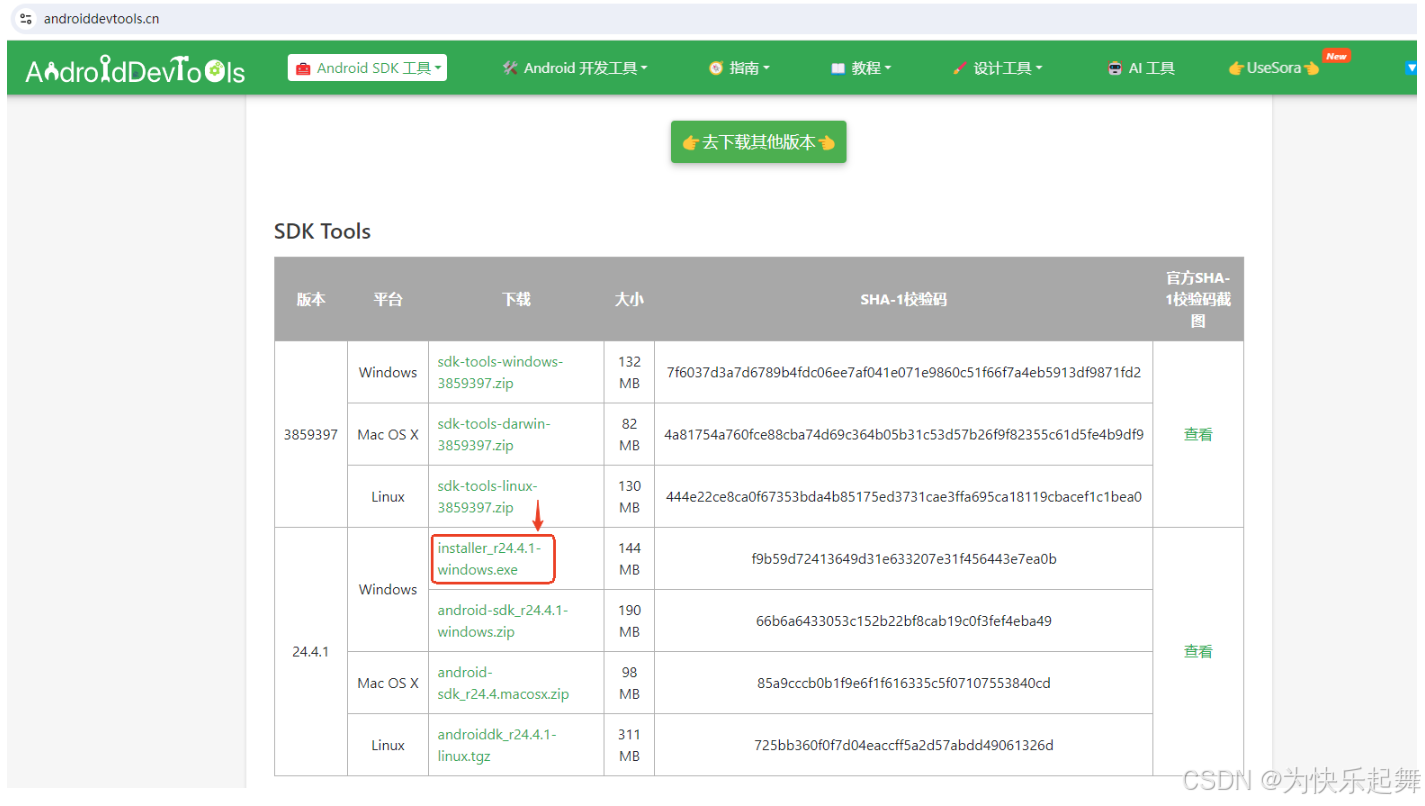Download sdk-tools-darwin-3859397.zip
The width and height of the screenshot is (1425, 806).
(x=494, y=434)
